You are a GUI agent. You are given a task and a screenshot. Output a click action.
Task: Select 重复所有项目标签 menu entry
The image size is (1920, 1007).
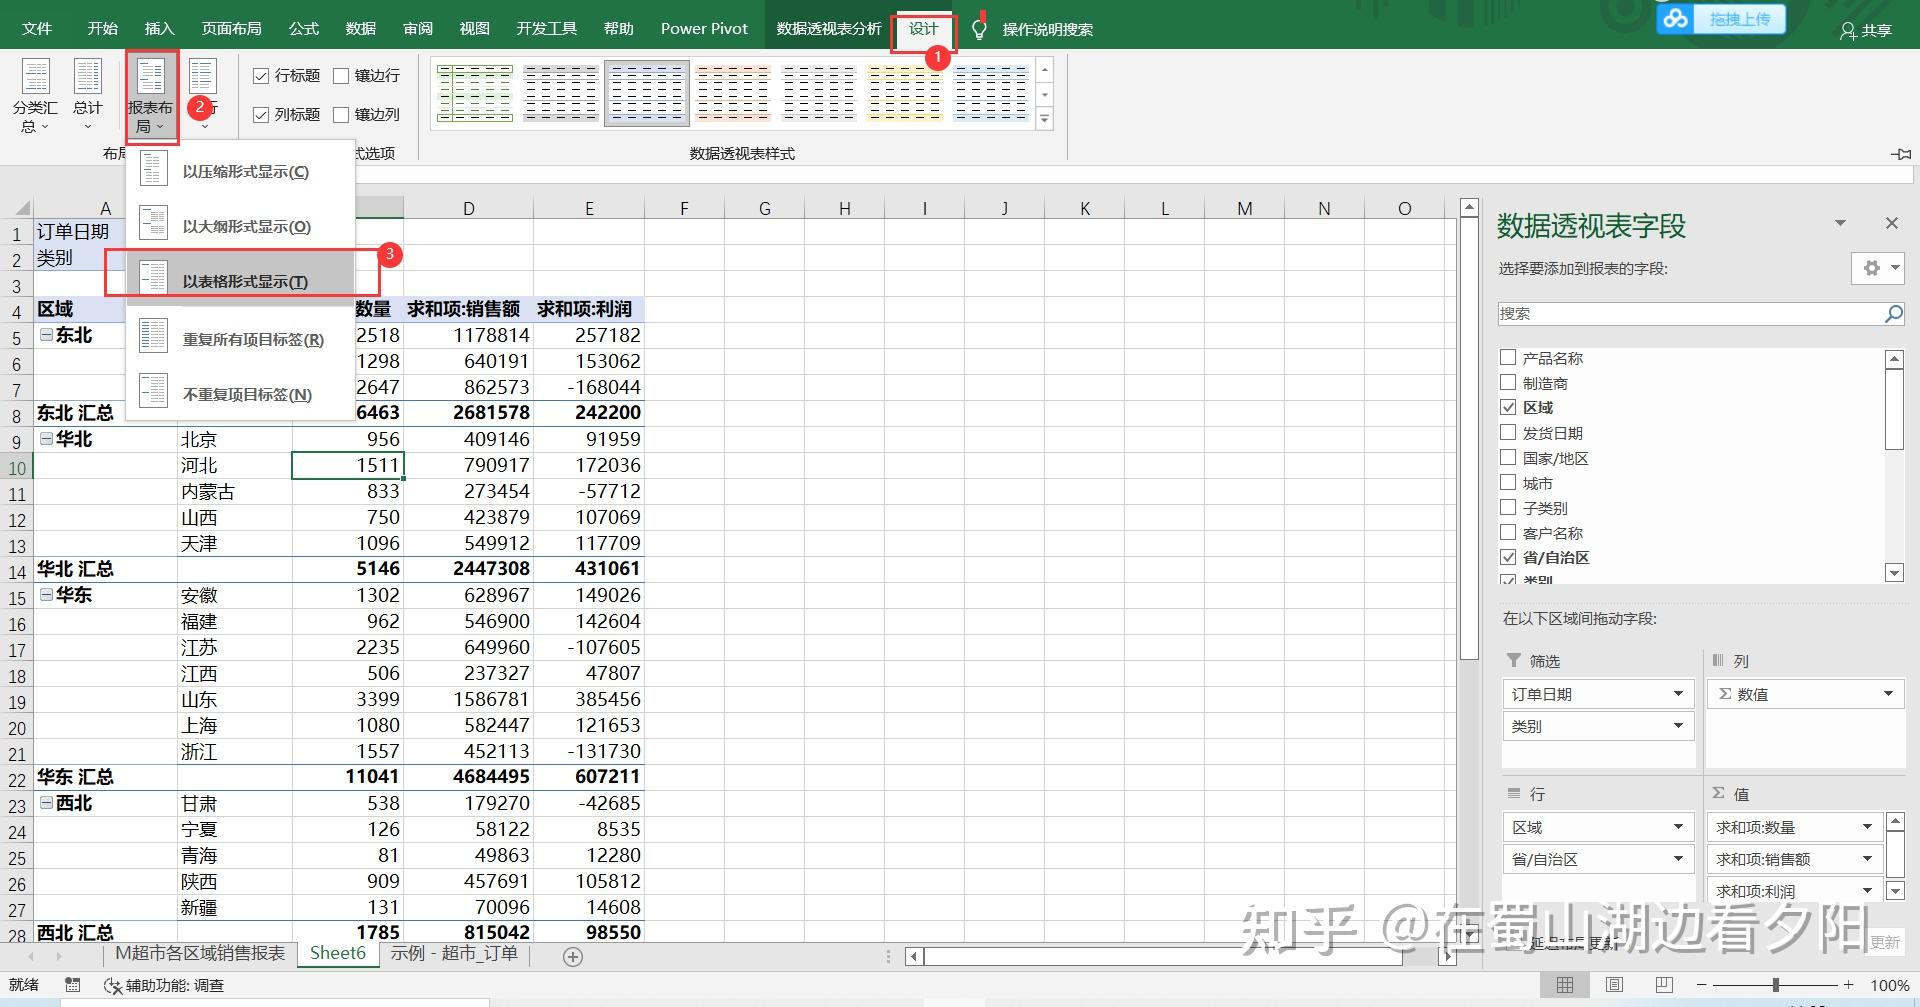click(240, 339)
